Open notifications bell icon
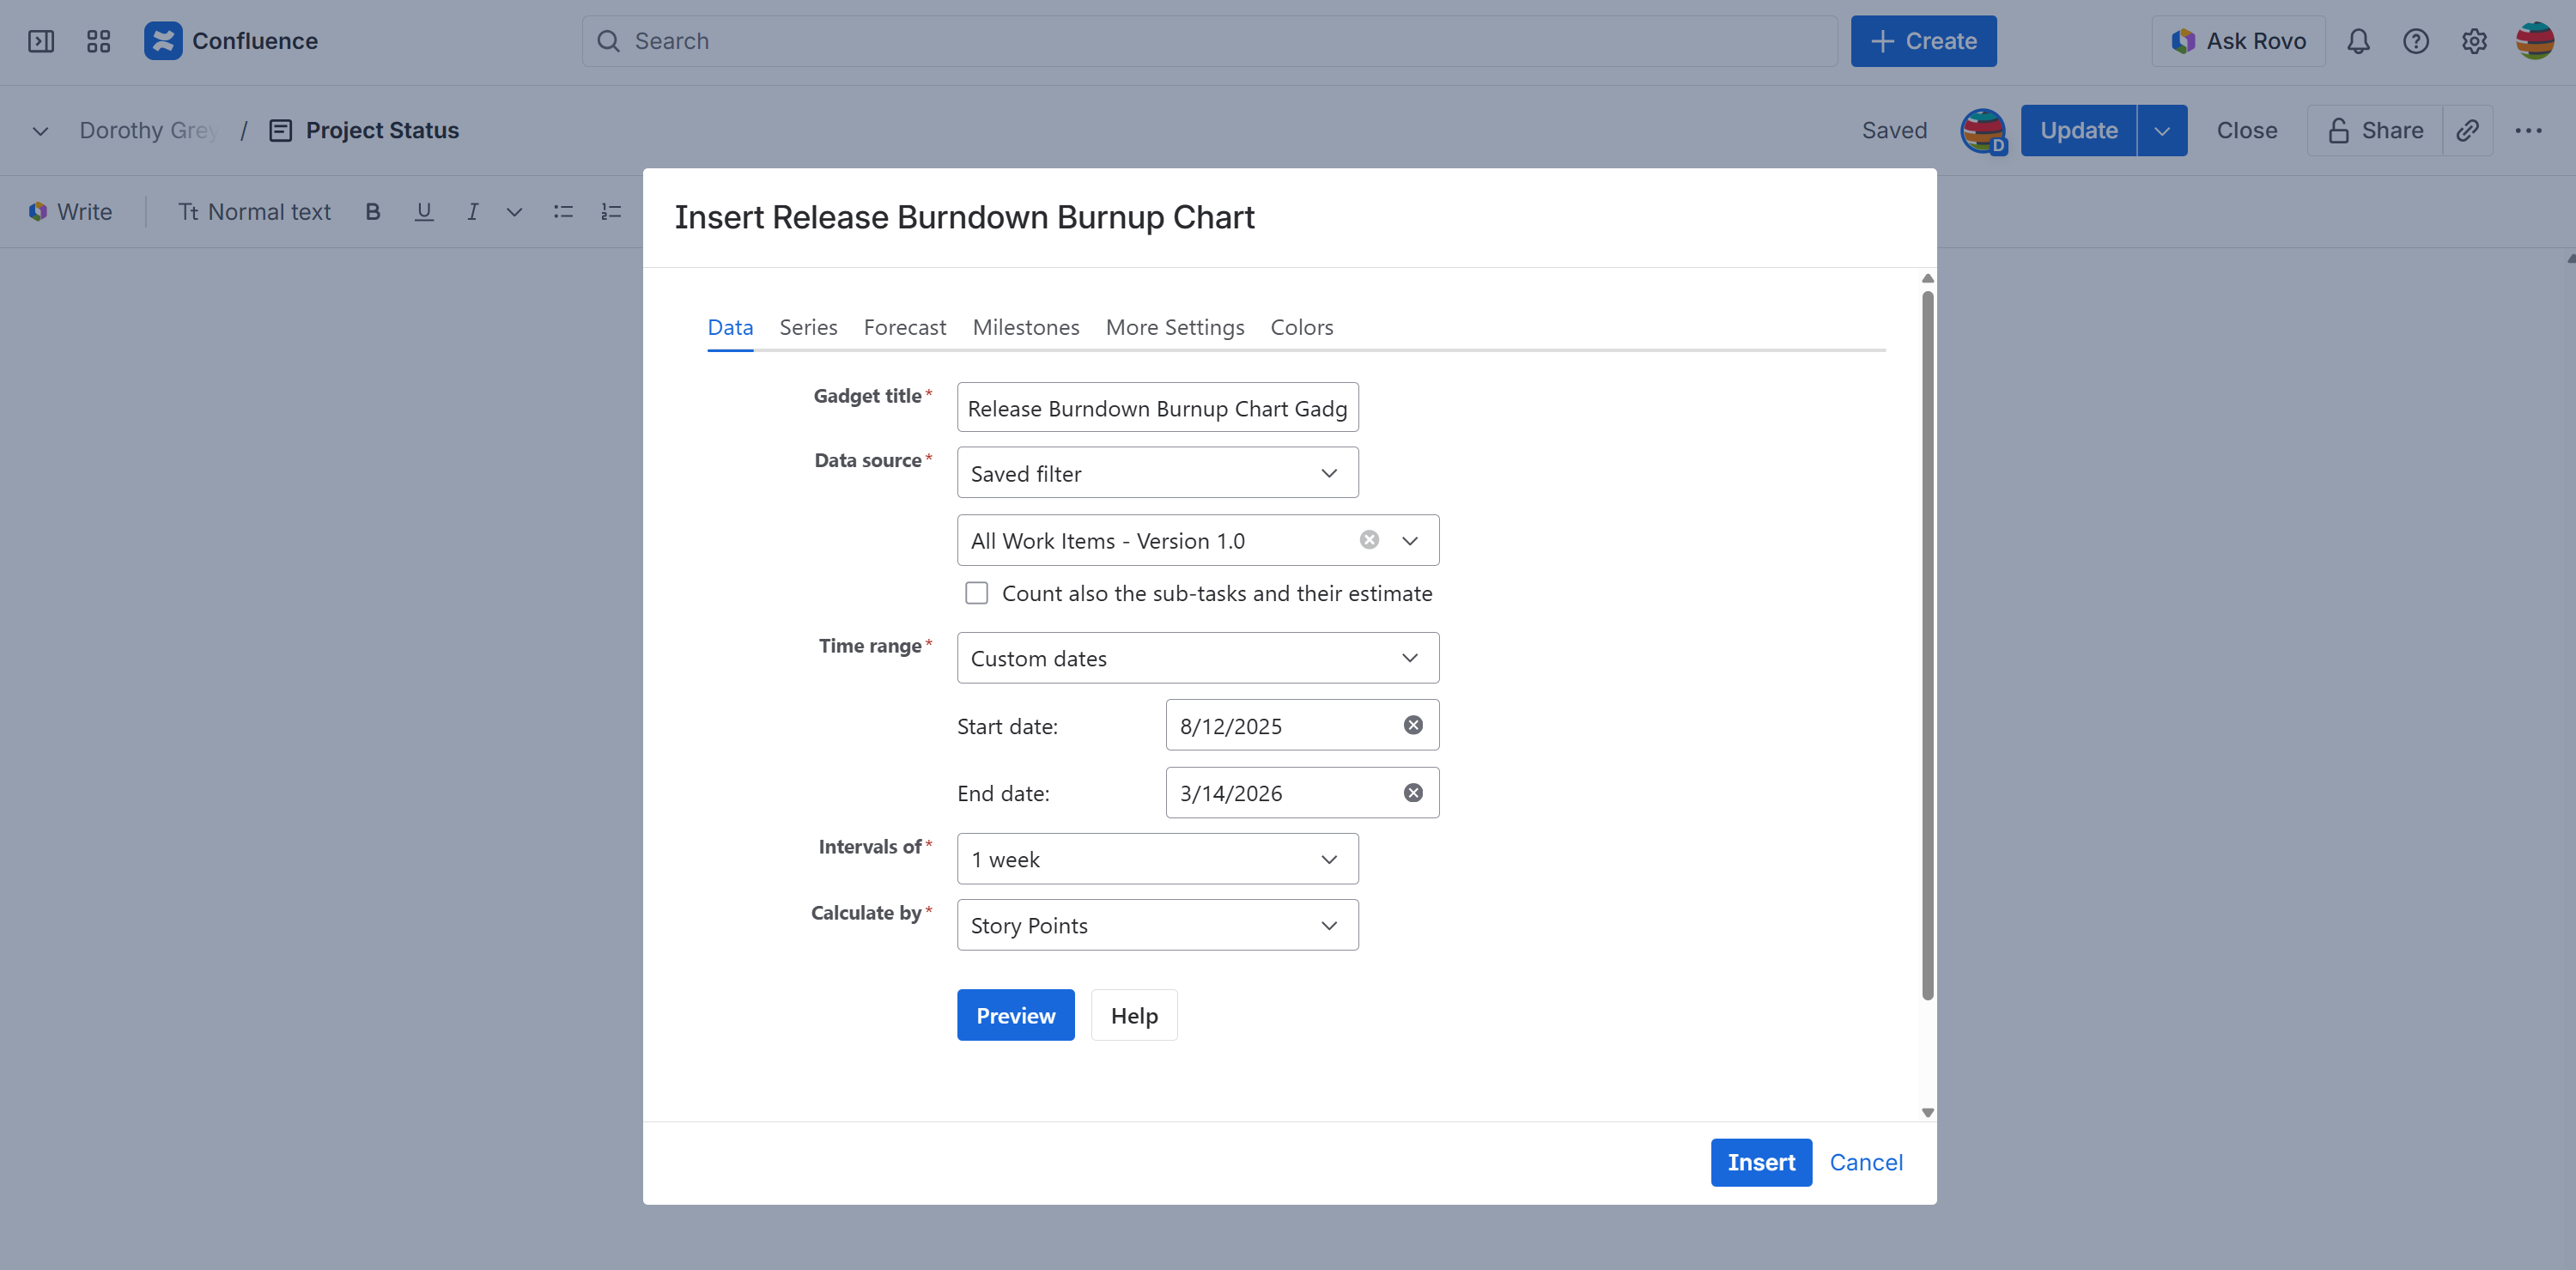Screen dimensions: 2576x1270 click(x=2358, y=41)
